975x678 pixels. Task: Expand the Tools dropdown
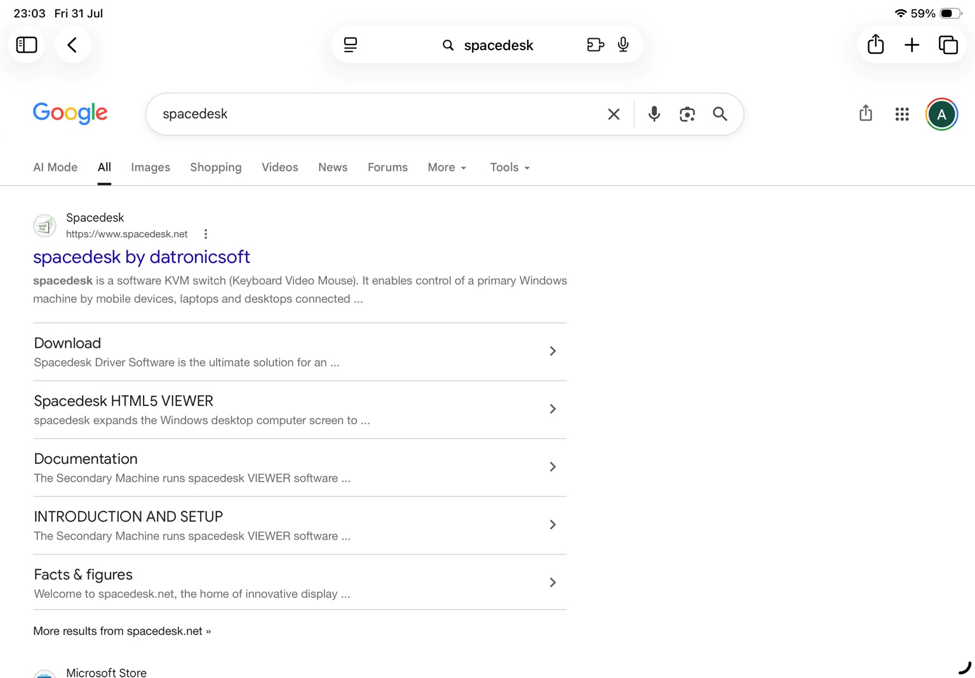pyautogui.click(x=510, y=167)
